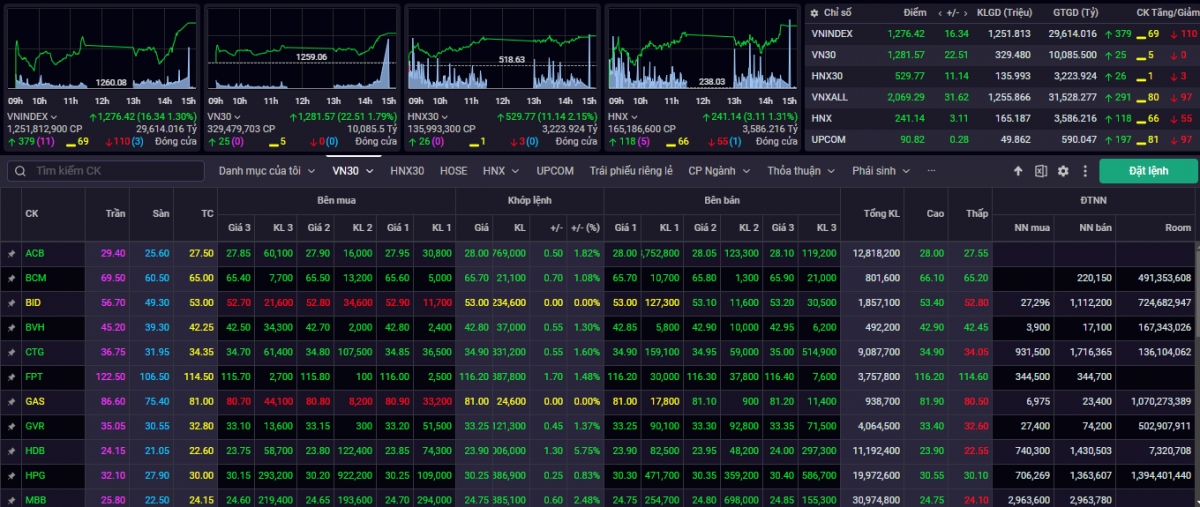
Task: Click the KLGD (Triệu) index header
Action: 1003,13
